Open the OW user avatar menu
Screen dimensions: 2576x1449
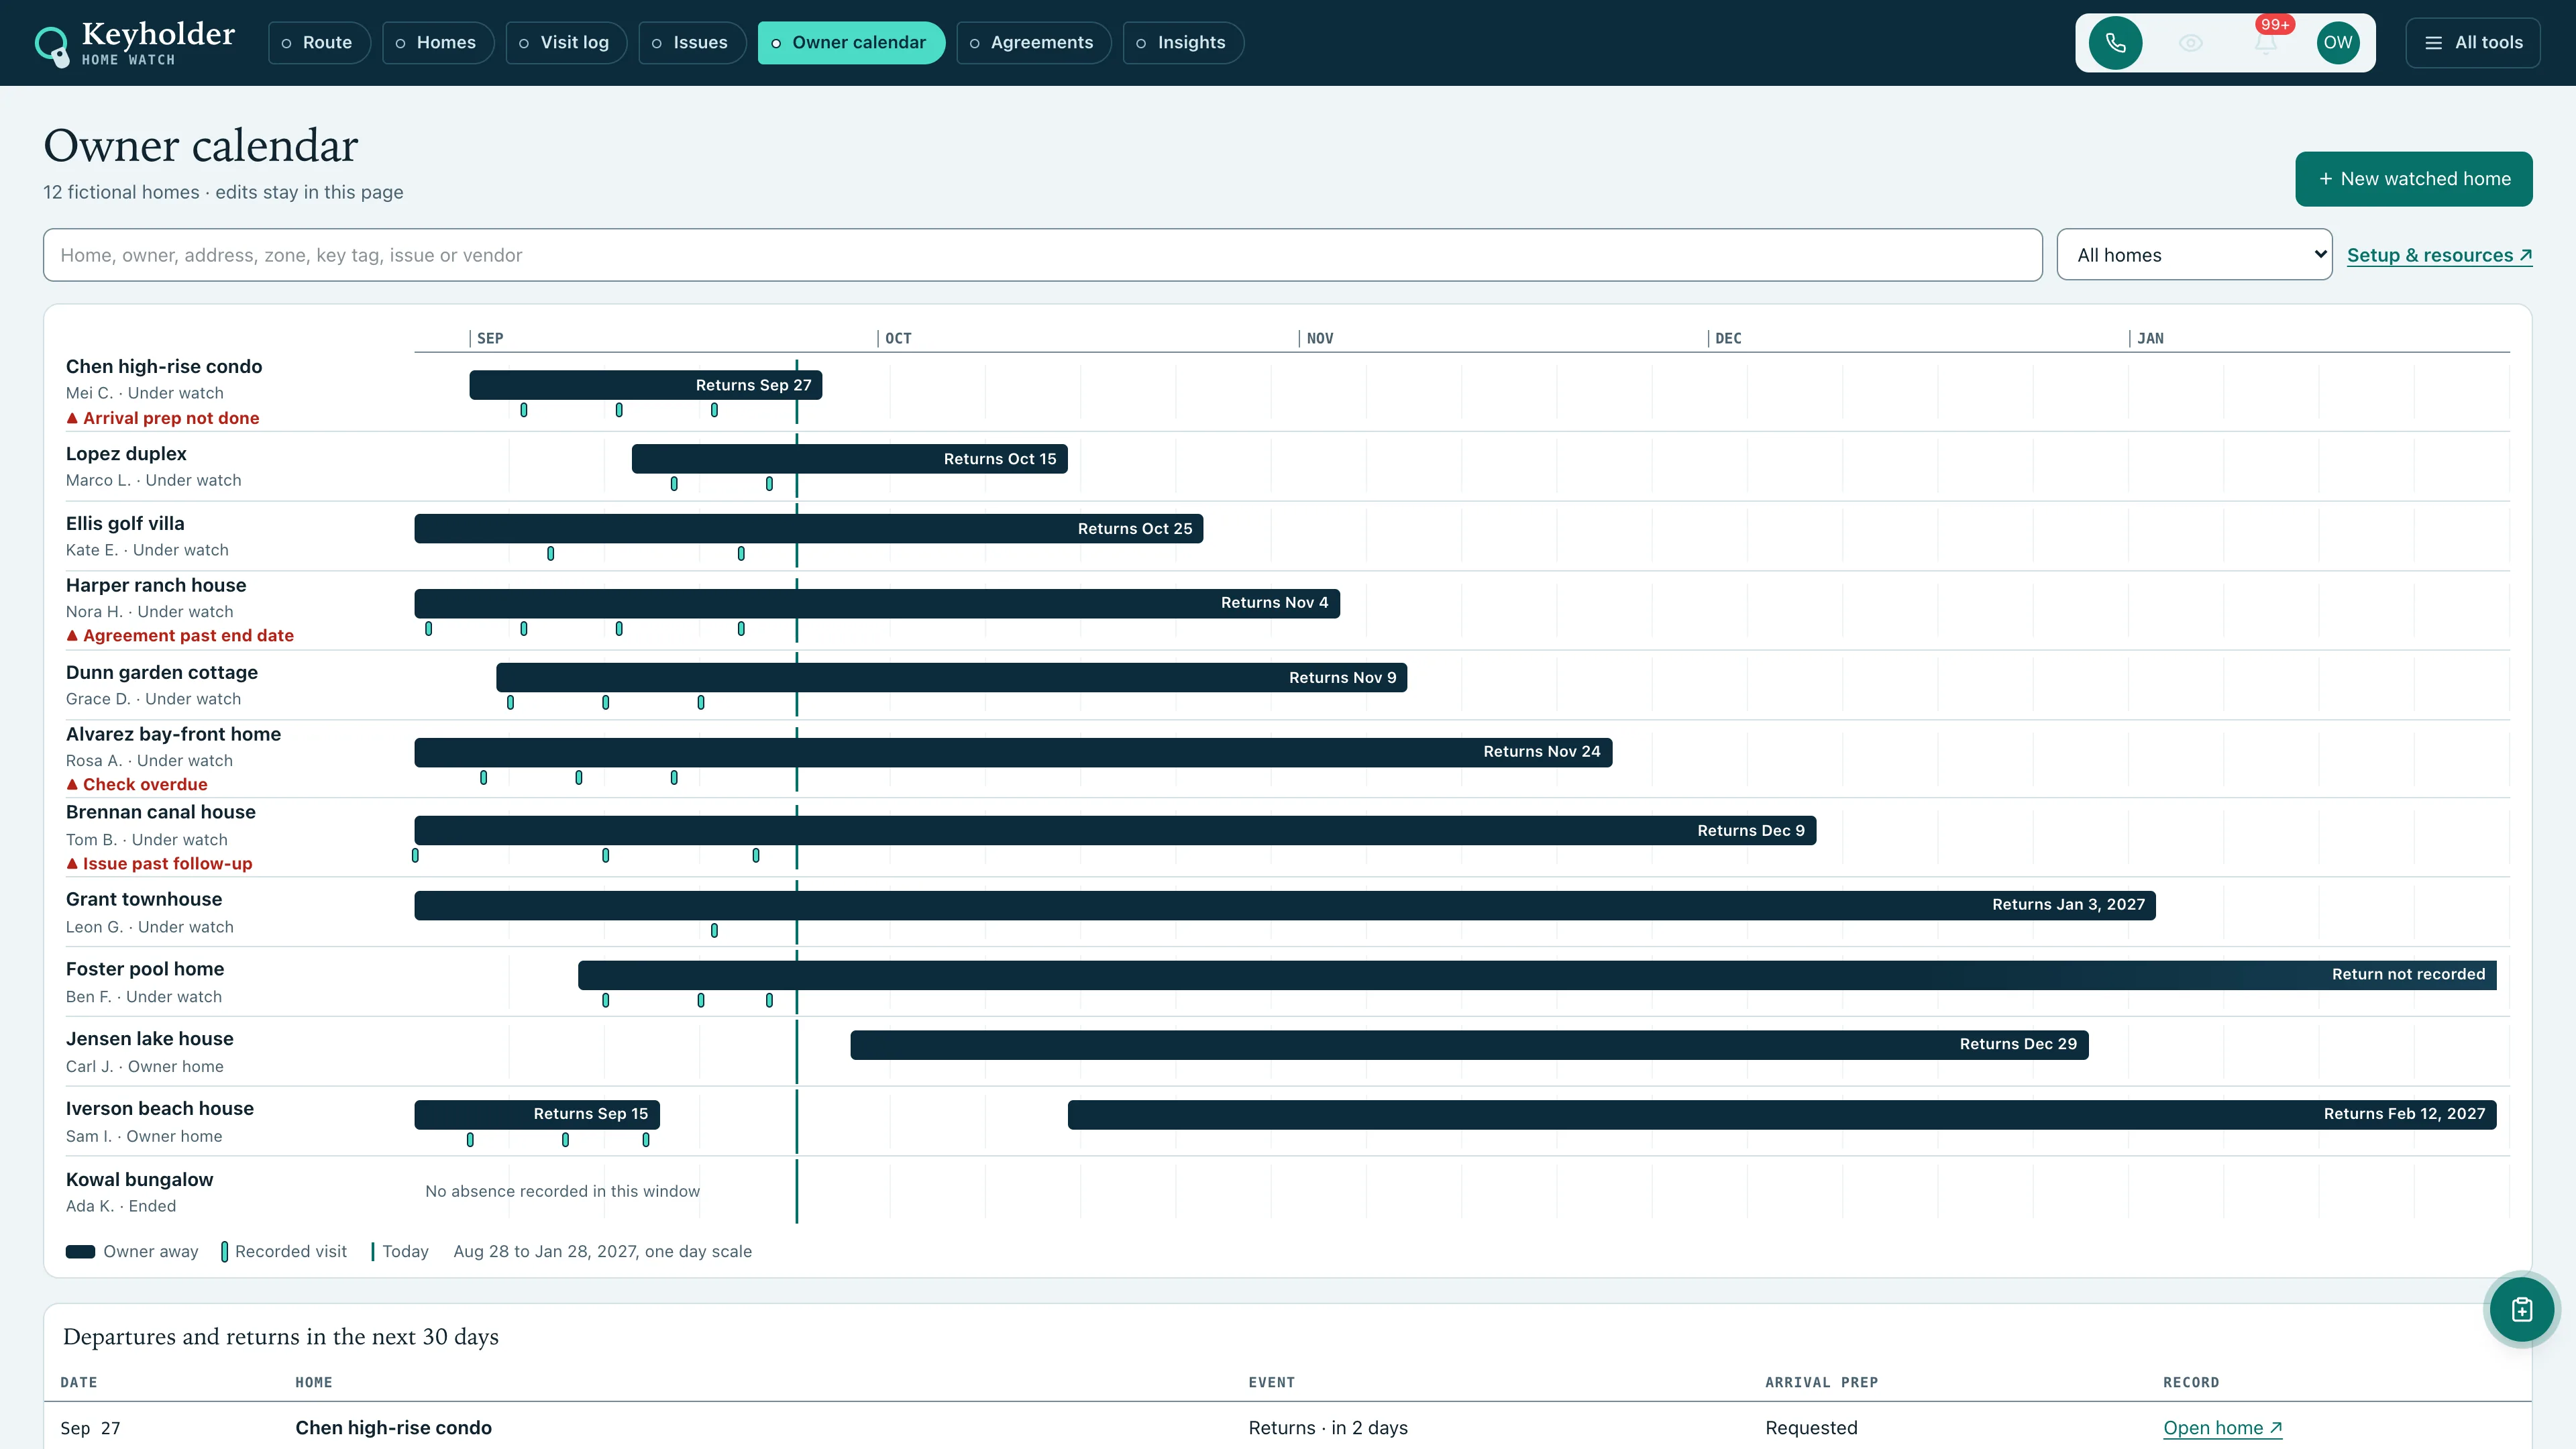click(2338, 43)
